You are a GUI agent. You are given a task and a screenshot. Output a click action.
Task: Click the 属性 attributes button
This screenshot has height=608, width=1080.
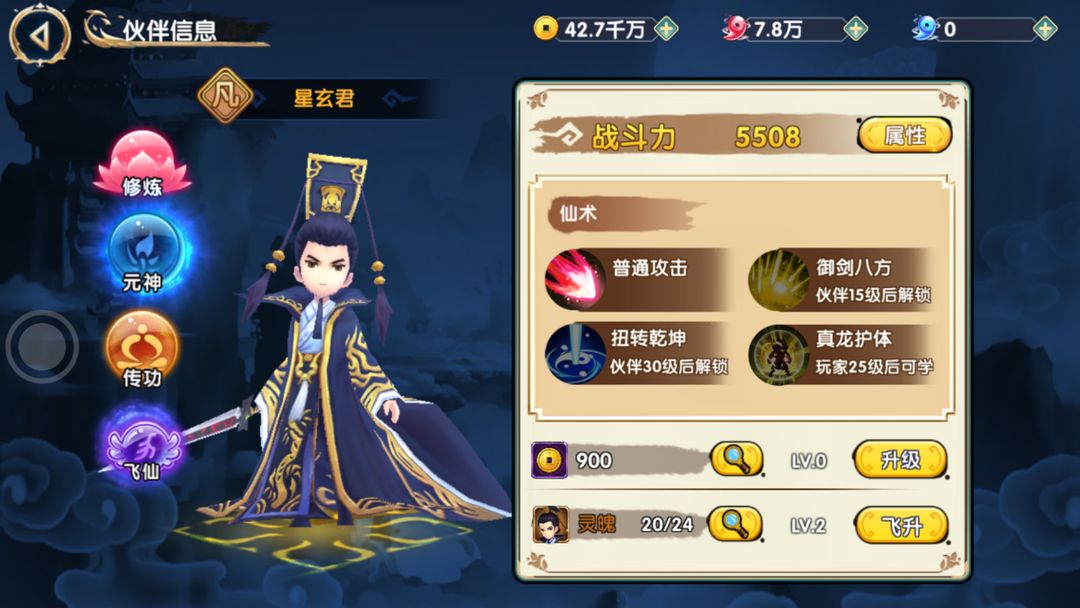(904, 135)
